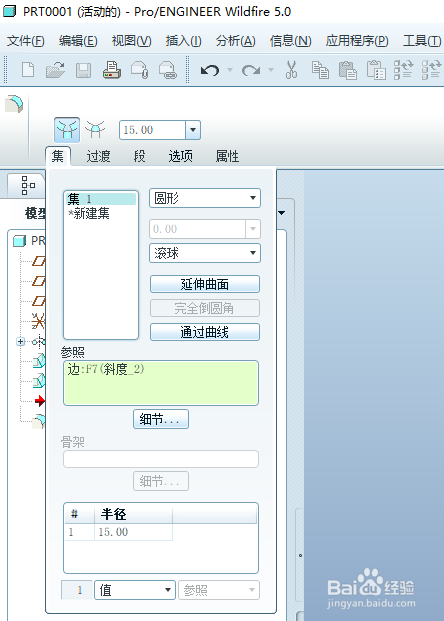Open the 应用程序(P) menu
Image resolution: width=444 pixels, height=621 pixels.
coord(357,41)
